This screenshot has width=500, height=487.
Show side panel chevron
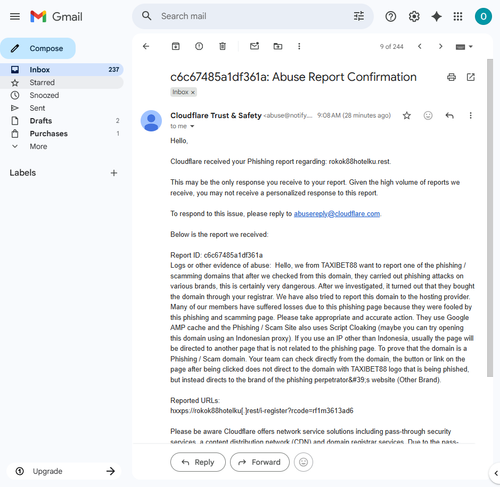(496, 473)
